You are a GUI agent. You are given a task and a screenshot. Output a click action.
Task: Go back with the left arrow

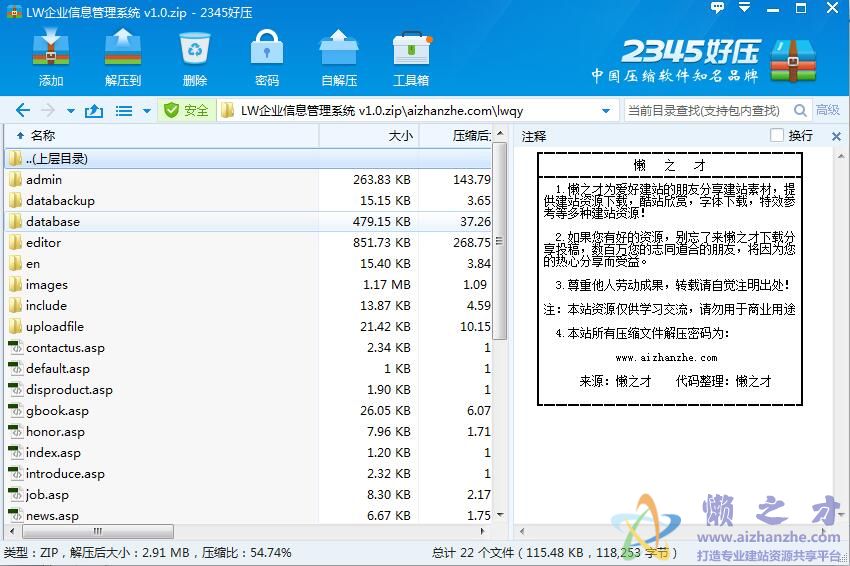click(x=23, y=111)
